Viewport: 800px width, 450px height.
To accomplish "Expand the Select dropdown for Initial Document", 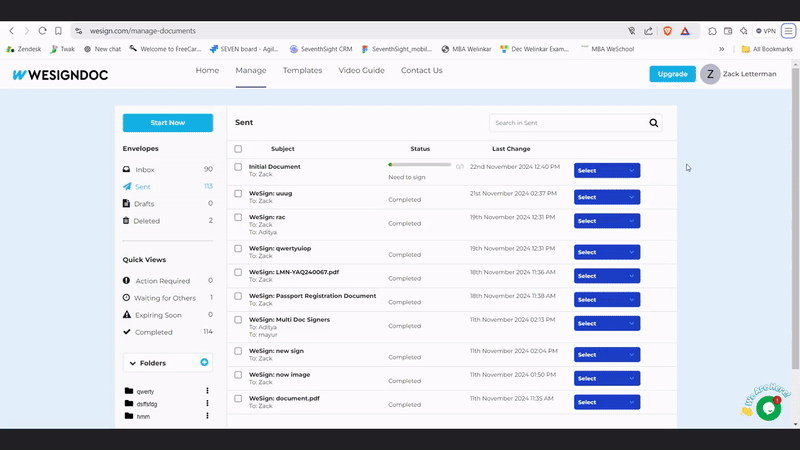I will [x=607, y=170].
